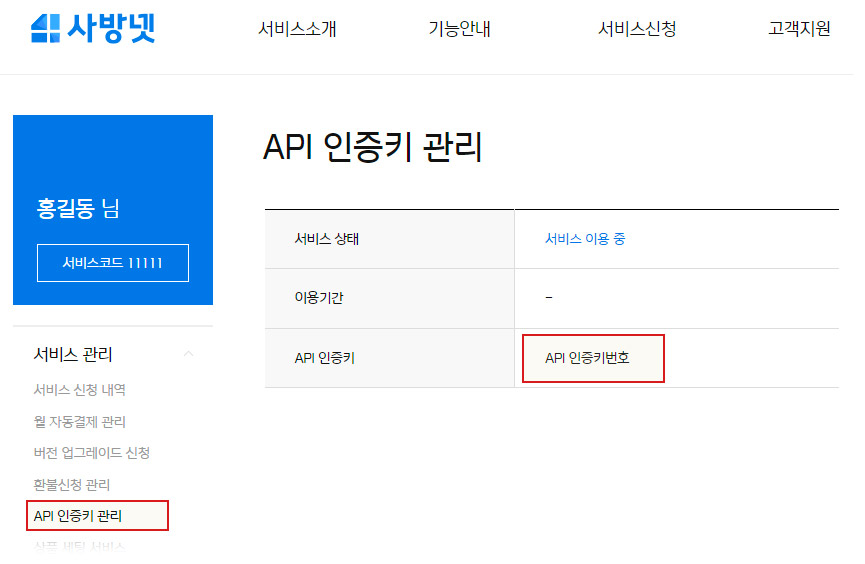Select the 서비스 관리 sidebar heading

(73, 354)
